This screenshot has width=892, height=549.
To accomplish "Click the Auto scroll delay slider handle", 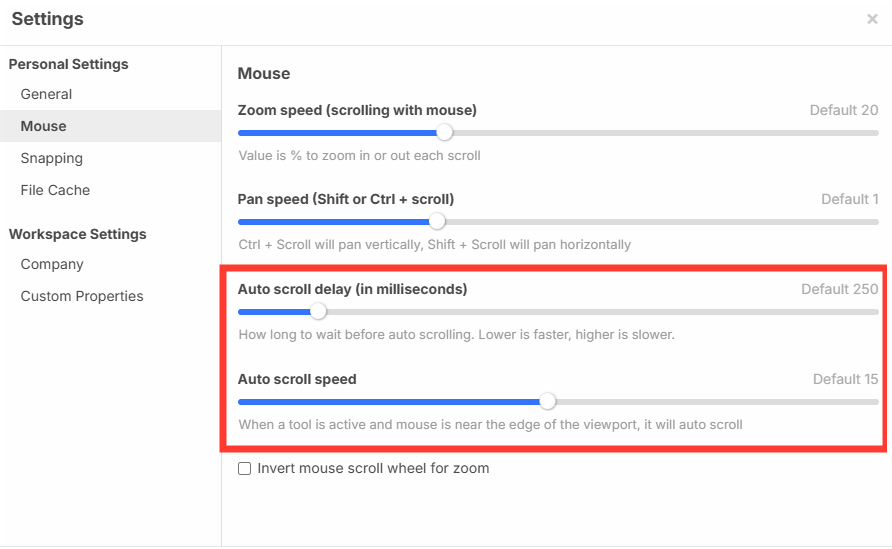I will click(318, 312).
